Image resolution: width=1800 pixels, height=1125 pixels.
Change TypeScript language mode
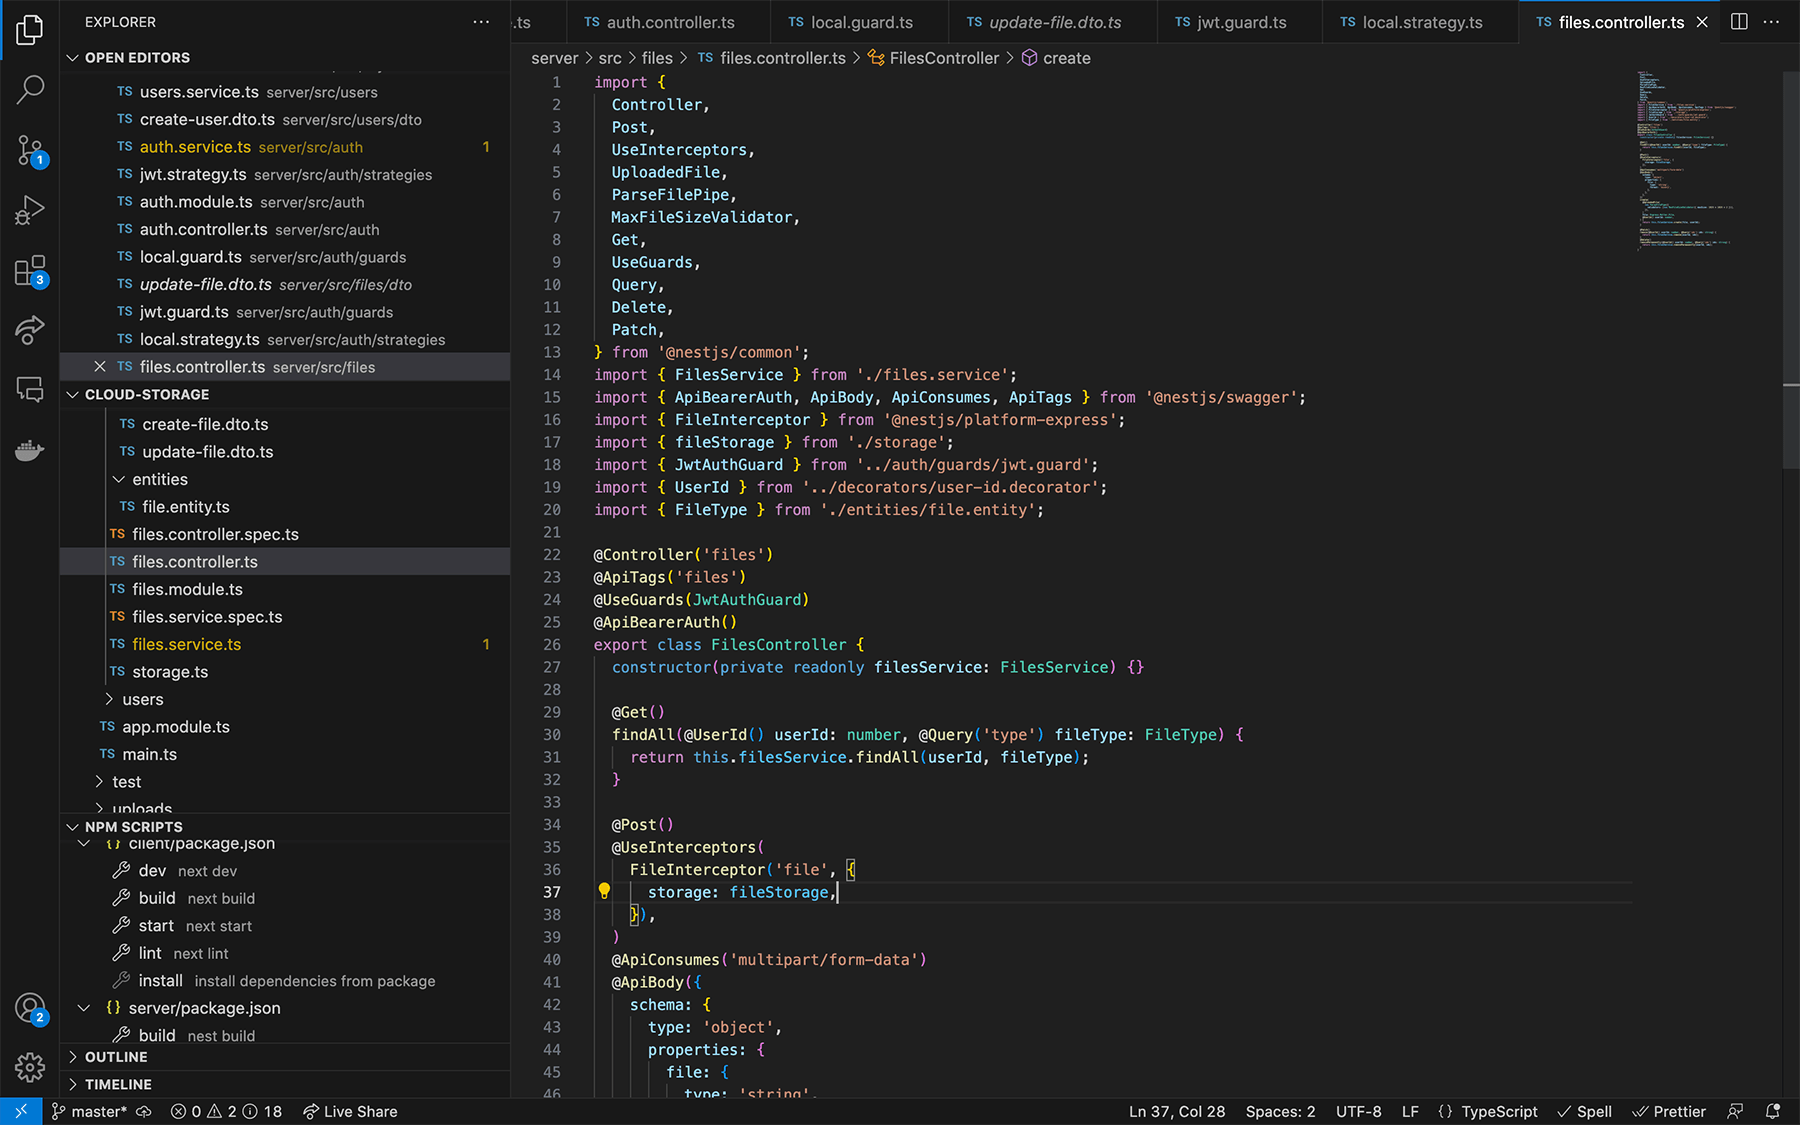point(1499,1111)
